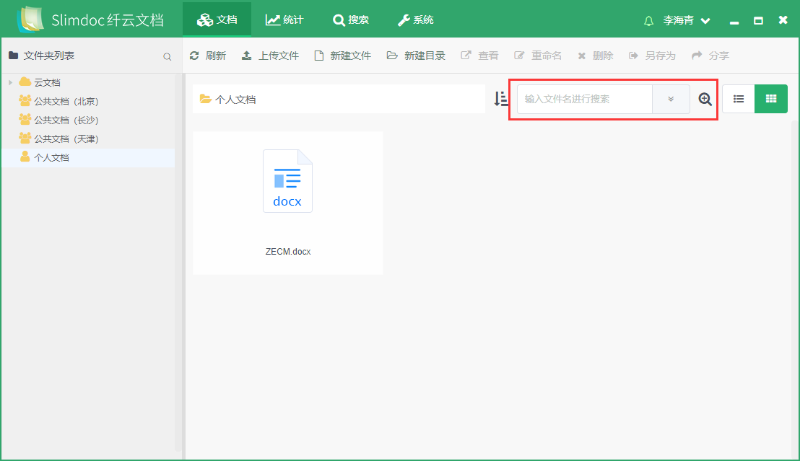Click the magnifier search icon beside the filename box
This screenshot has height=461, width=800.
point(705,99)
